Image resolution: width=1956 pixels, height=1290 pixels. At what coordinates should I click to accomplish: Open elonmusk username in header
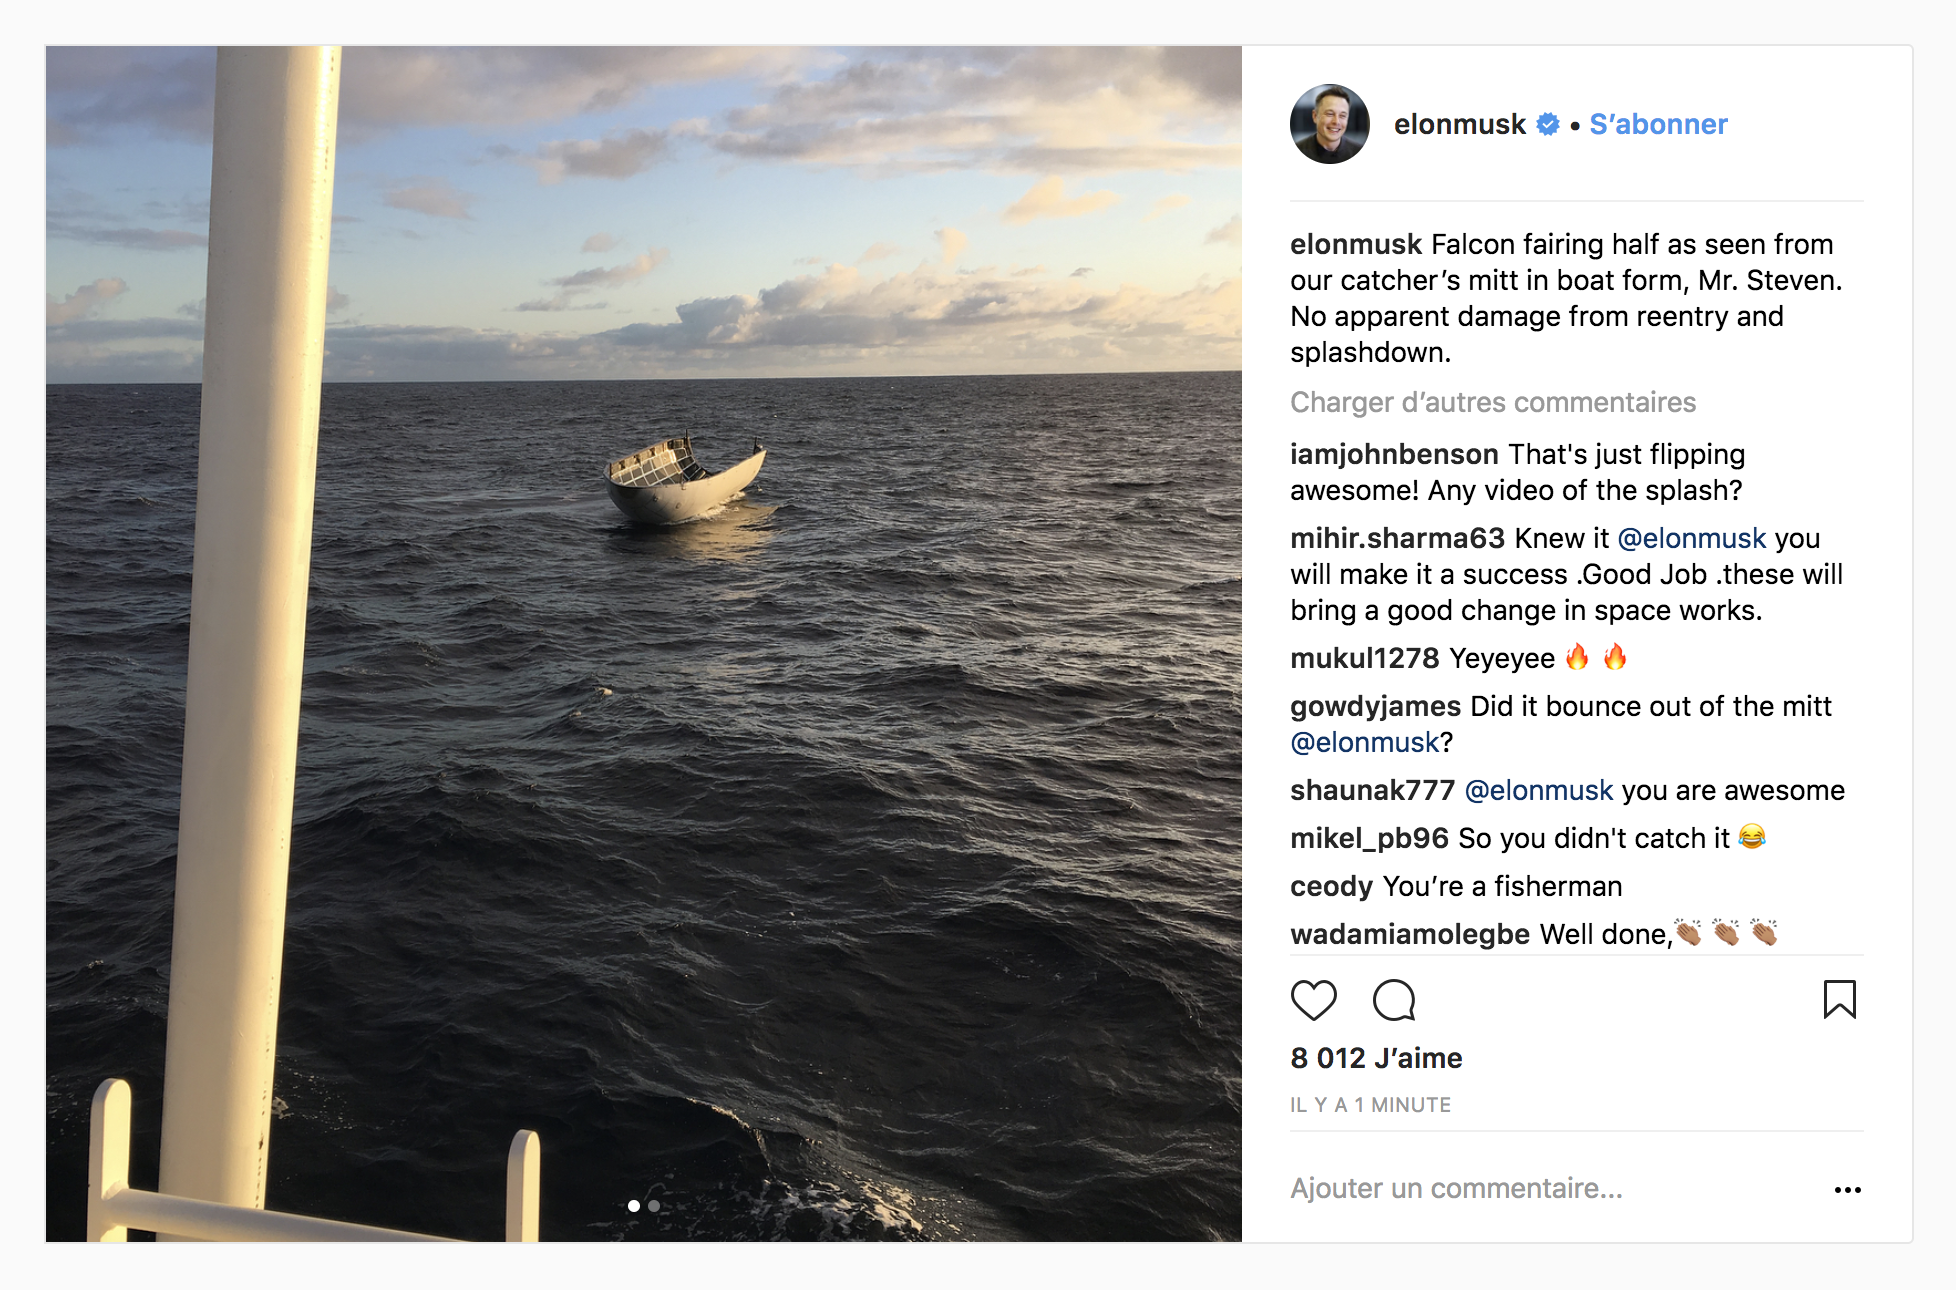(x=1460, y=124)
